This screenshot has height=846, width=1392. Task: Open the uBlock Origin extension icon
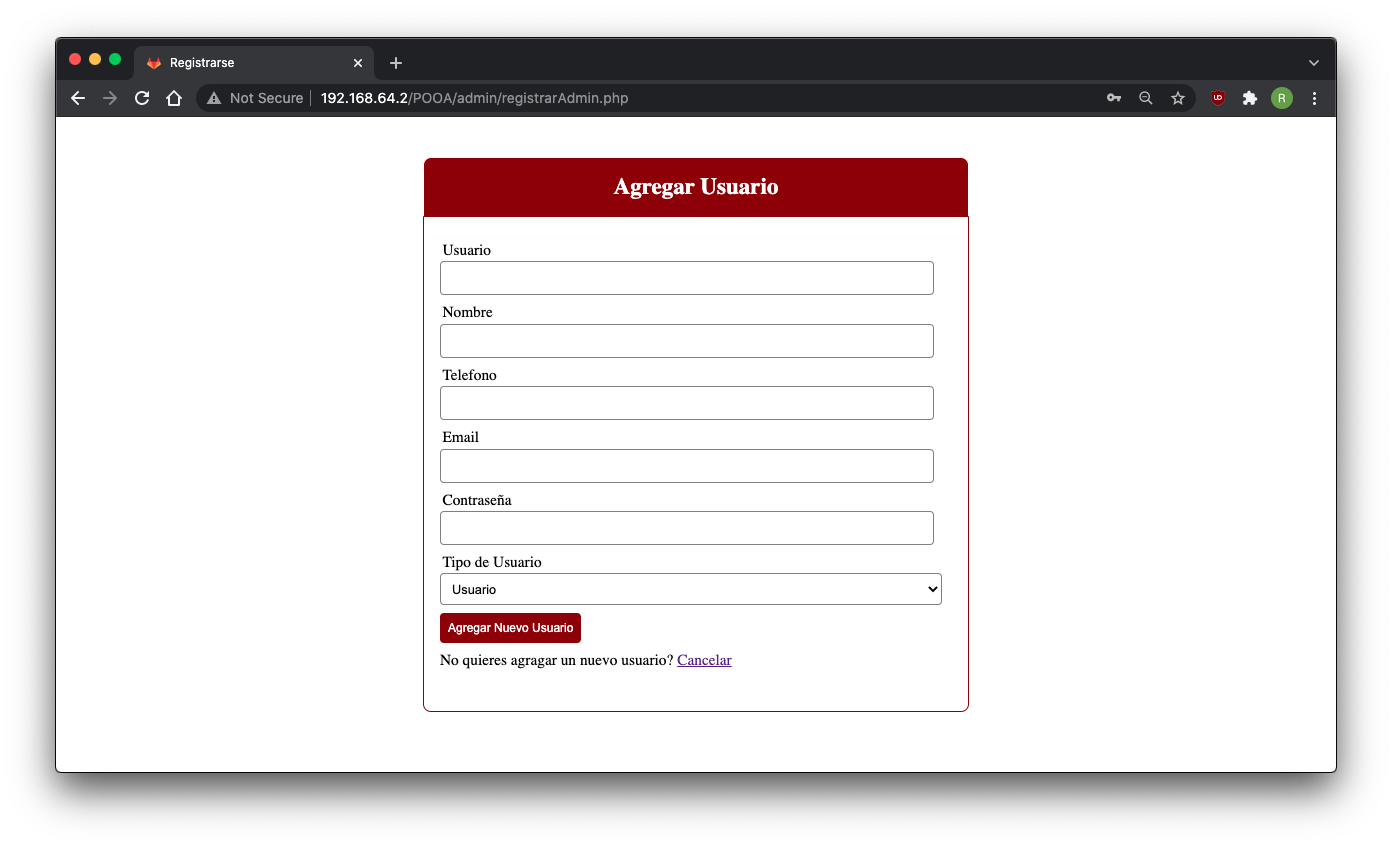point(1217,97)
